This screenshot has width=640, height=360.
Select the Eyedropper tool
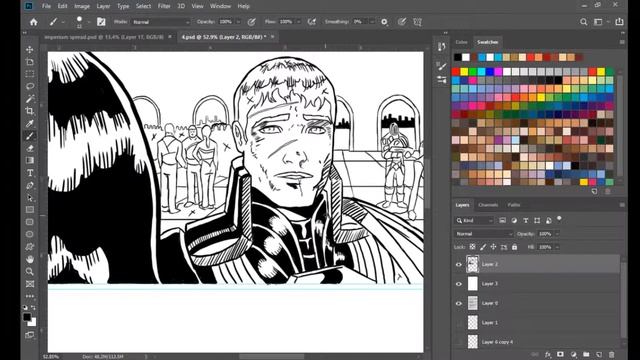click(x=30, y=123)
